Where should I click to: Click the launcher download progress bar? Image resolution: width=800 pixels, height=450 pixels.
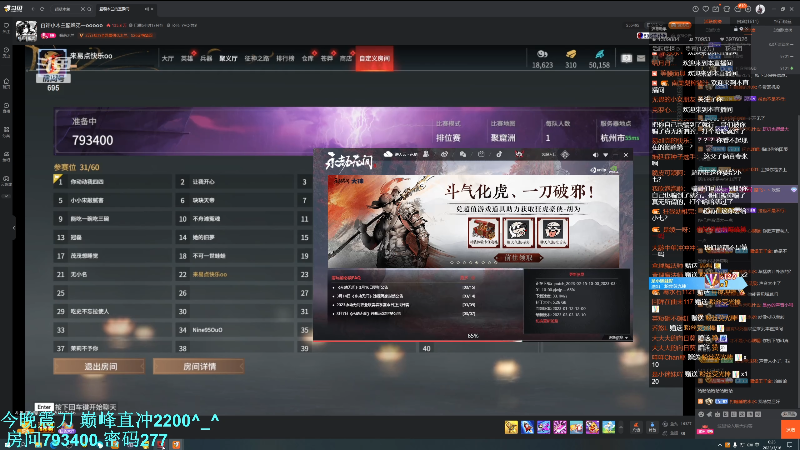(473, 341)
